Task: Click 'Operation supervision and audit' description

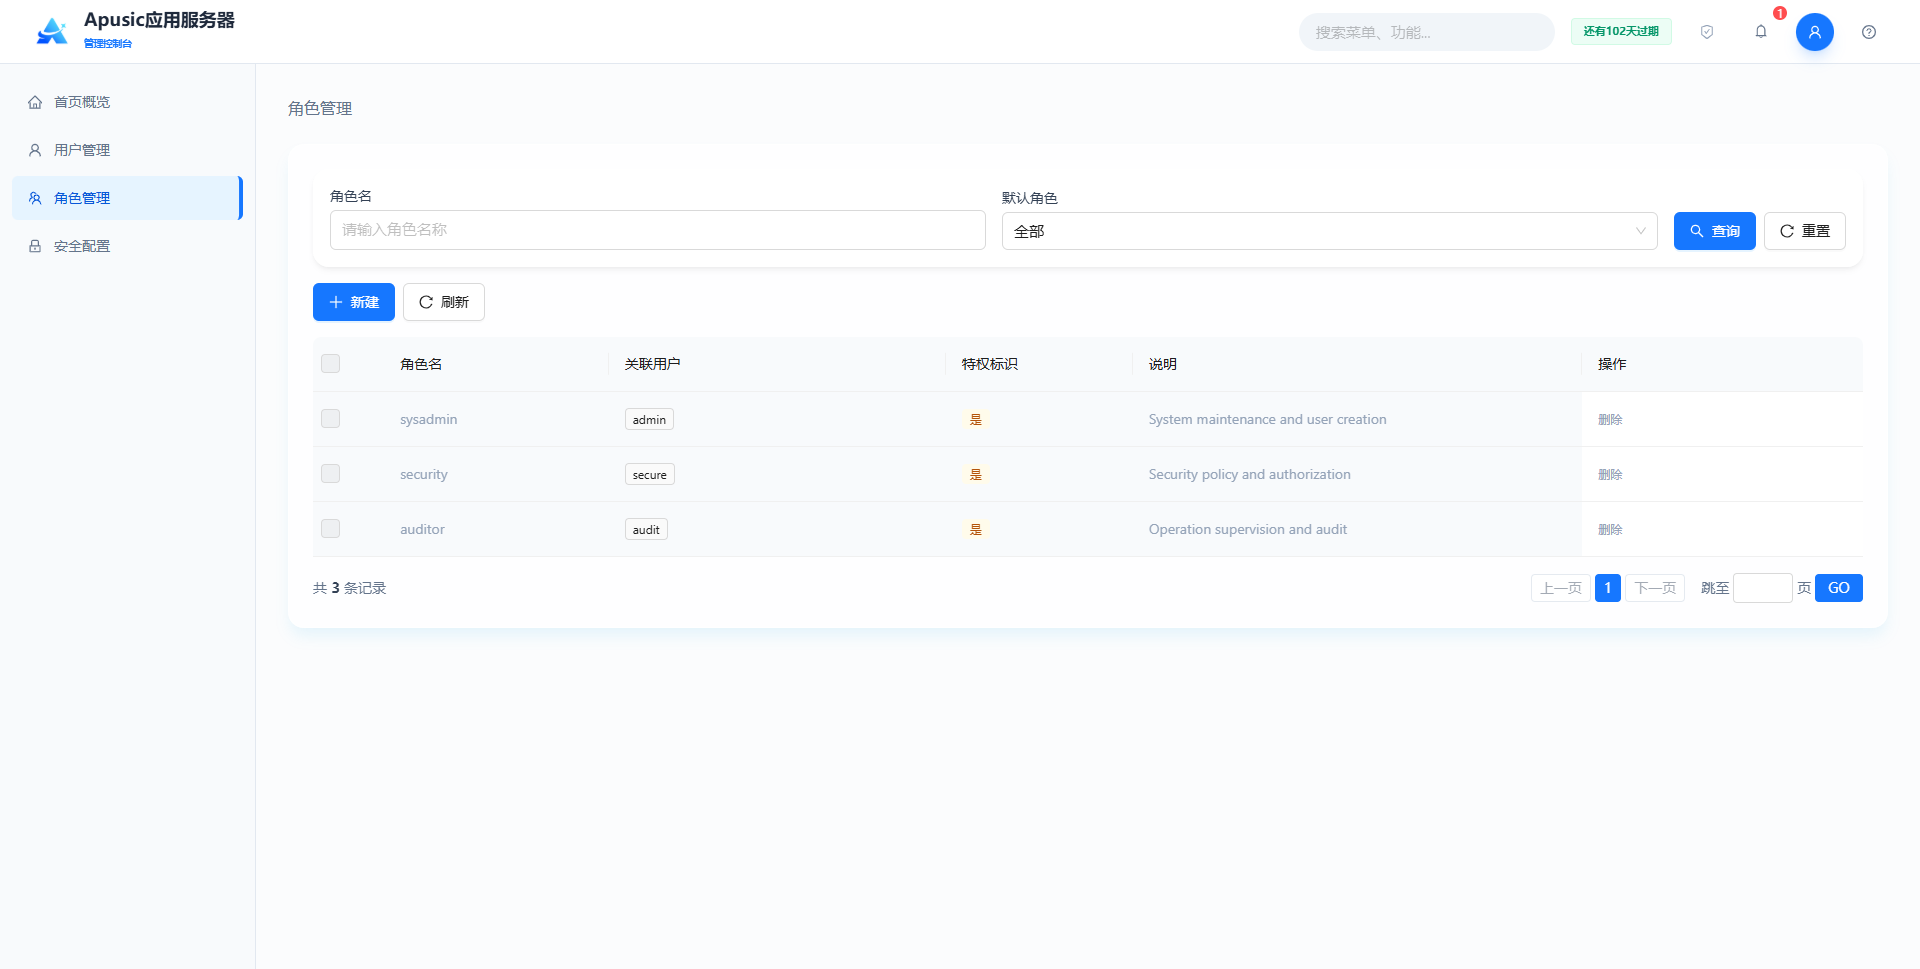Action: point(1248,529)
